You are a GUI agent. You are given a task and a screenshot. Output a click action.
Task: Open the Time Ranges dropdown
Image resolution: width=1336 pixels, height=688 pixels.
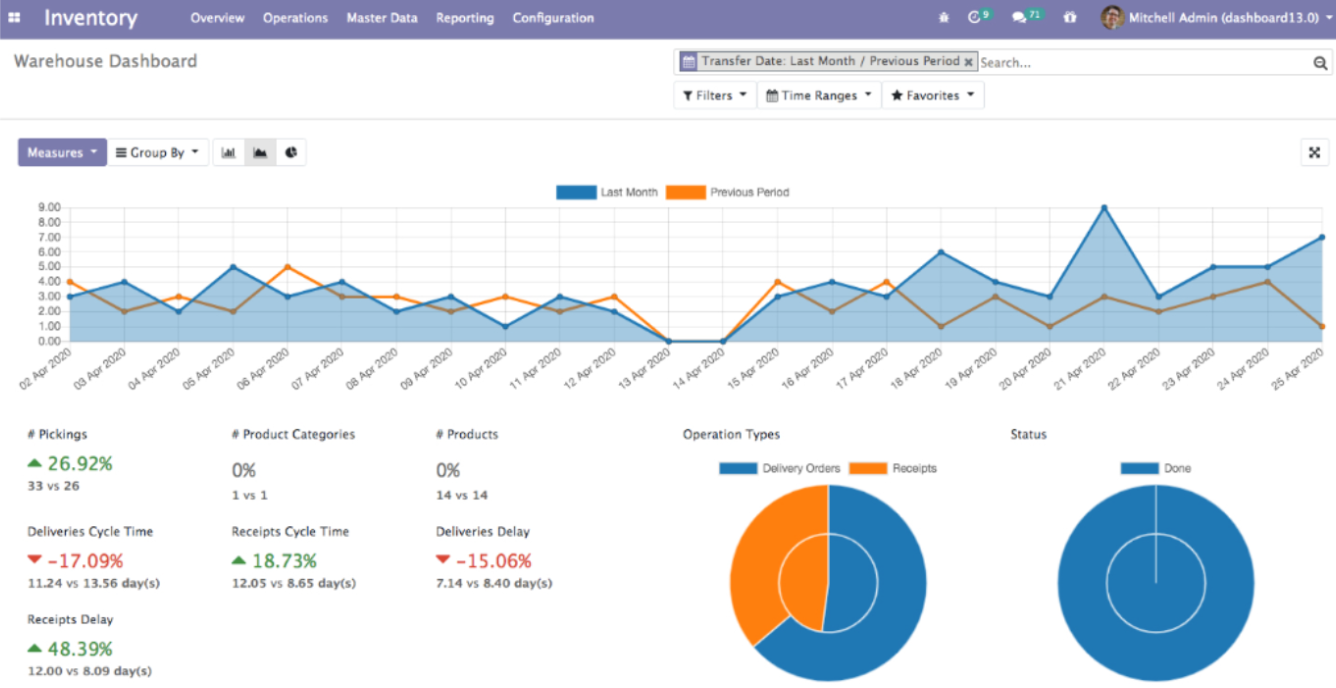819,95
